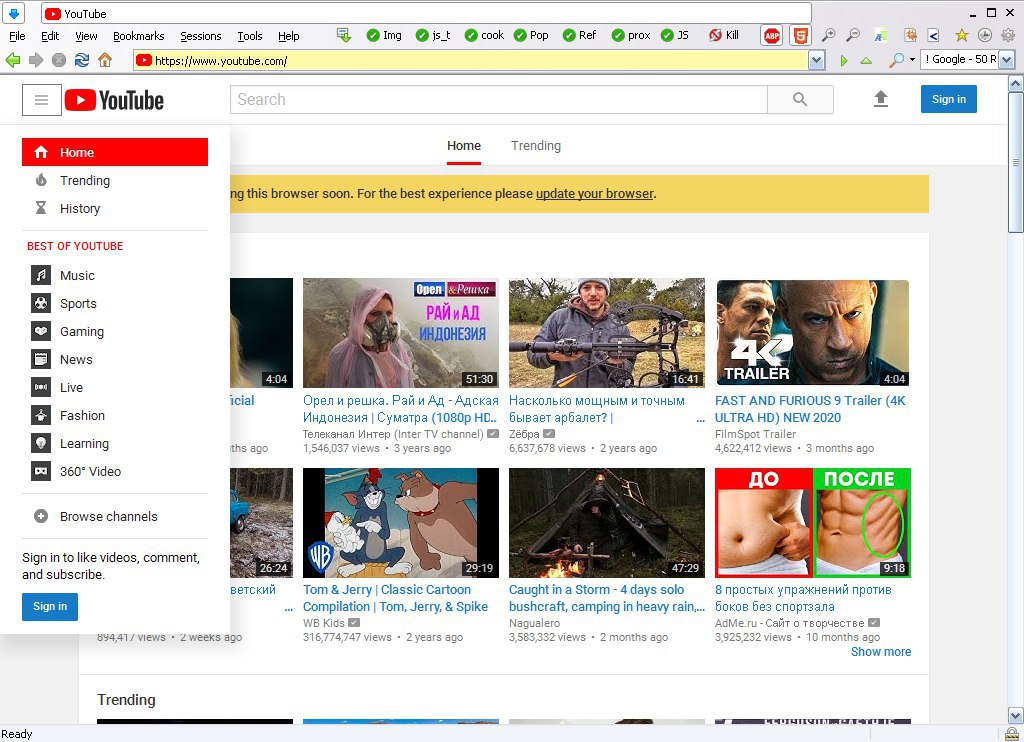Open Tom & Jerry cartoon thumbnail

point(400,523)
